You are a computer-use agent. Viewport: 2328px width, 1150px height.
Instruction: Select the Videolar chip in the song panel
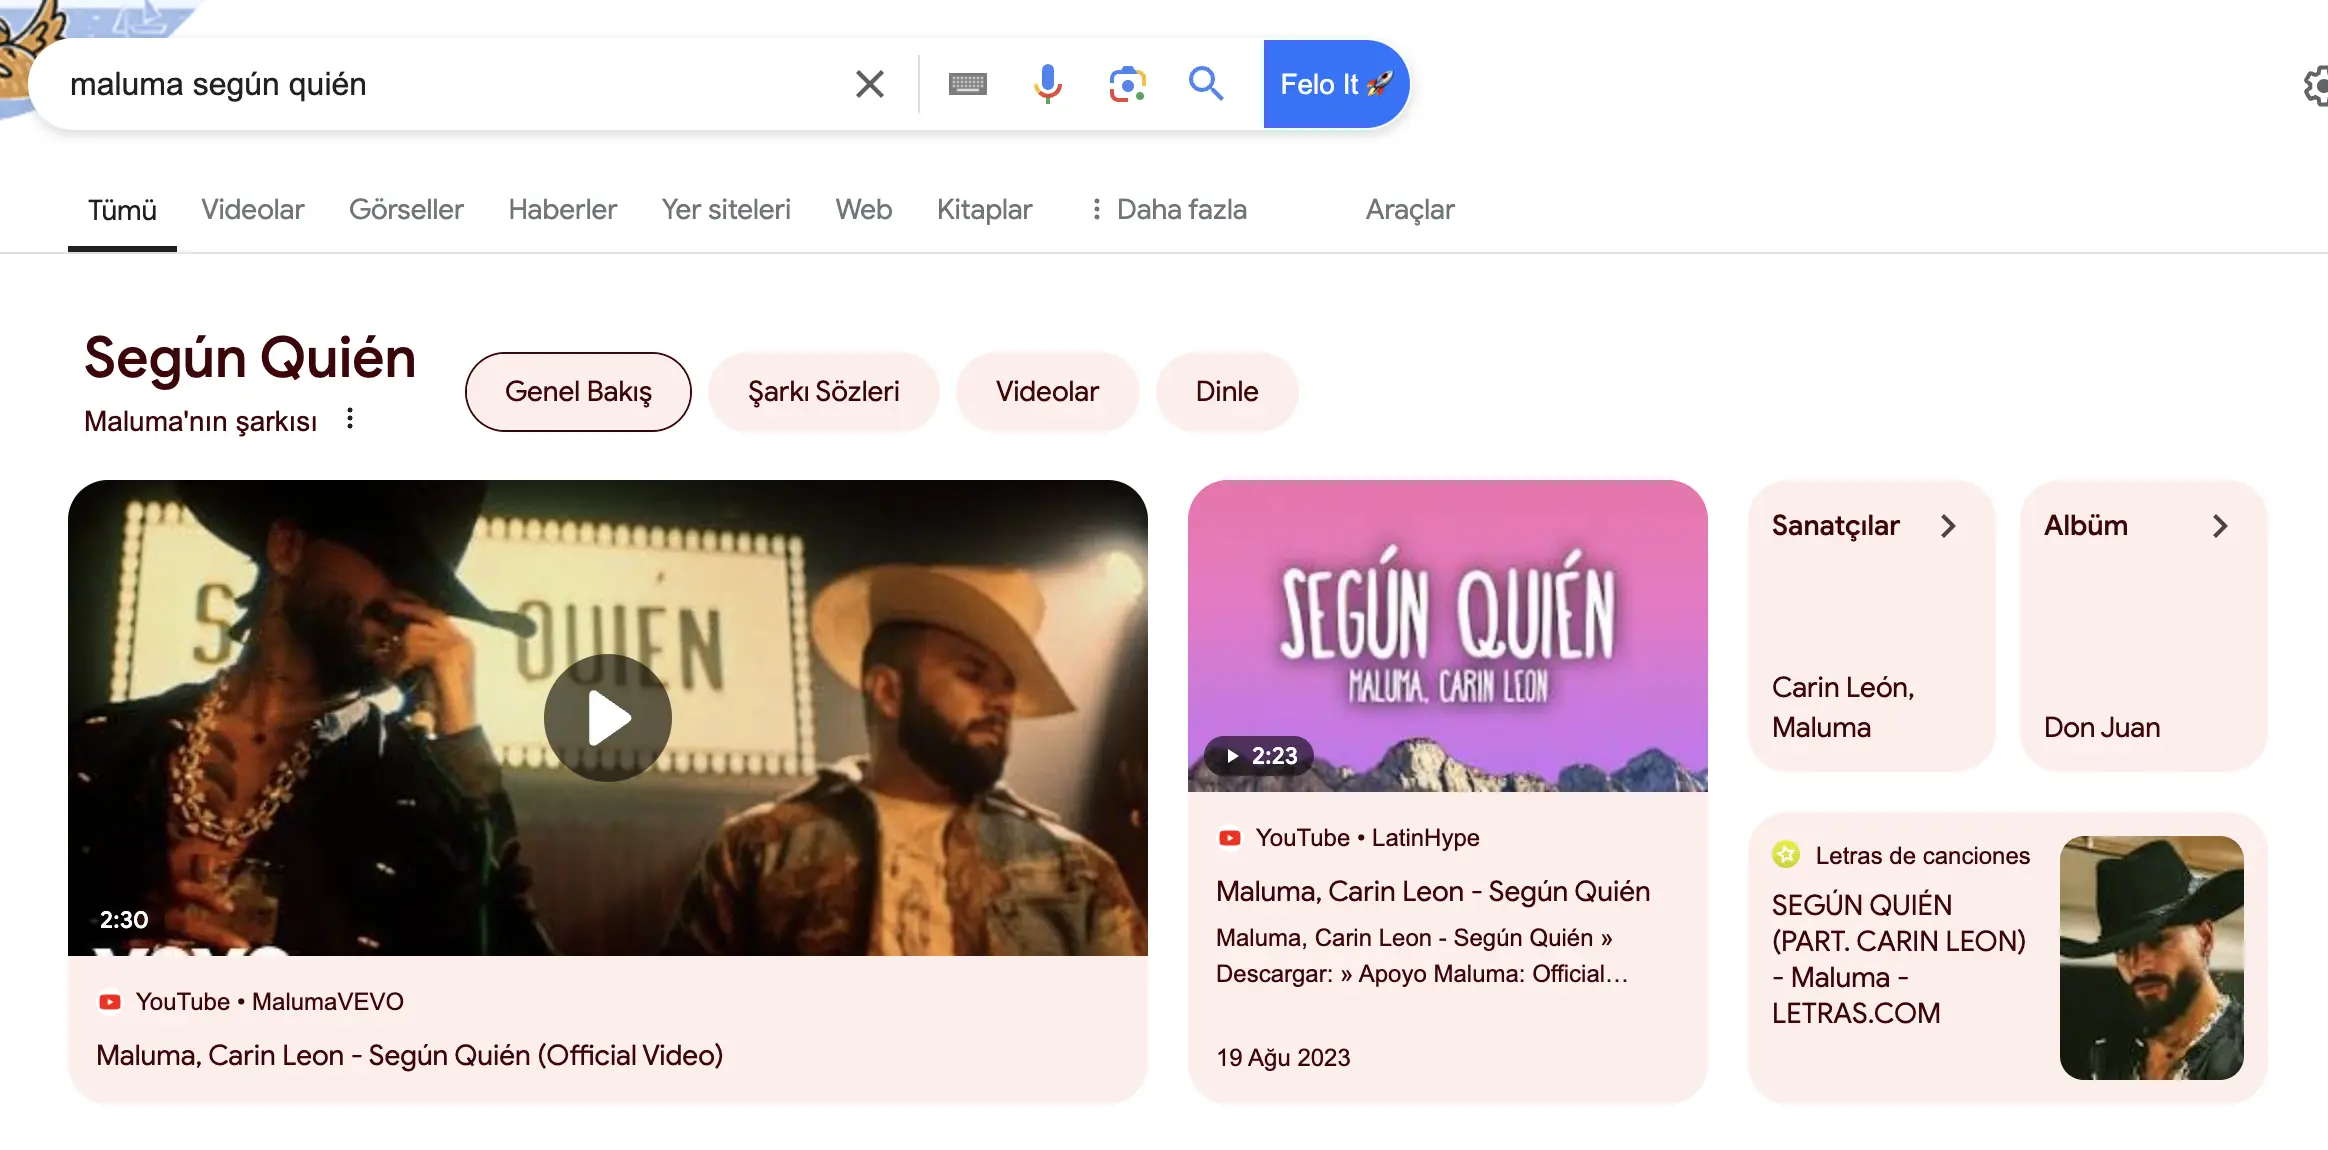pyautogui.click(x=1047, y=392)
